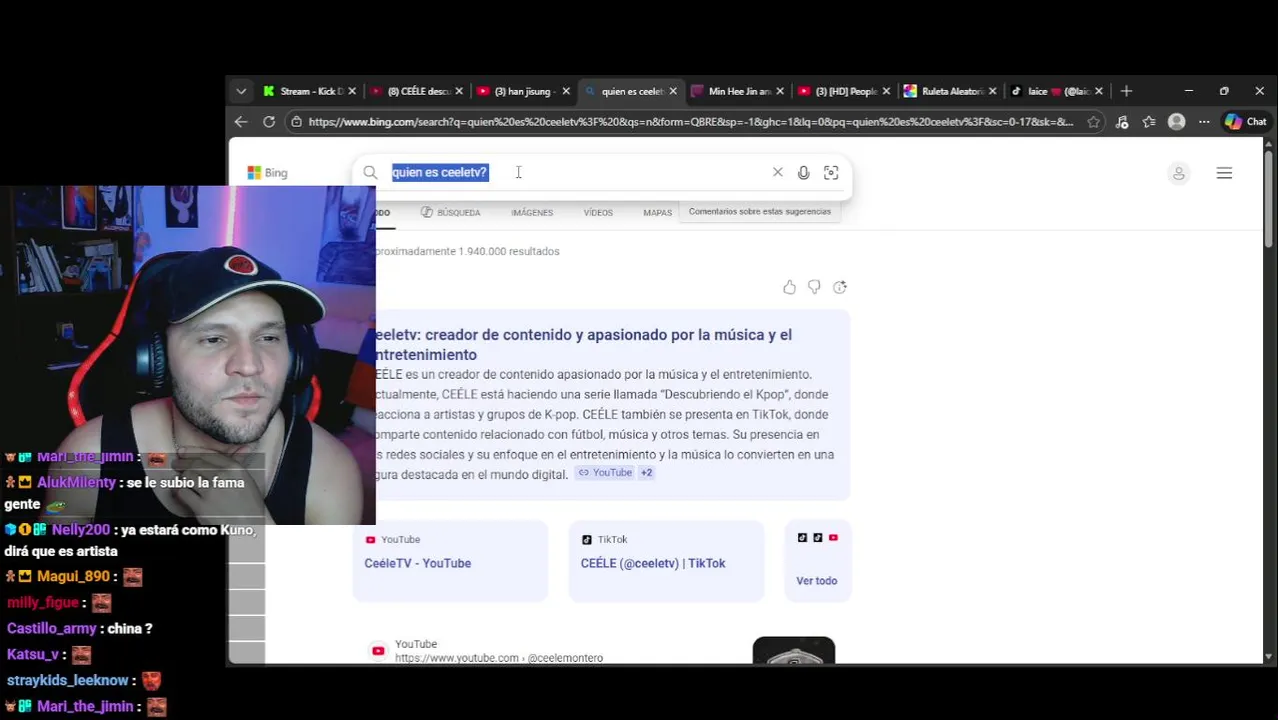Click Ver todo sources link
The image size is (1278, 720).
click(817, 580)
